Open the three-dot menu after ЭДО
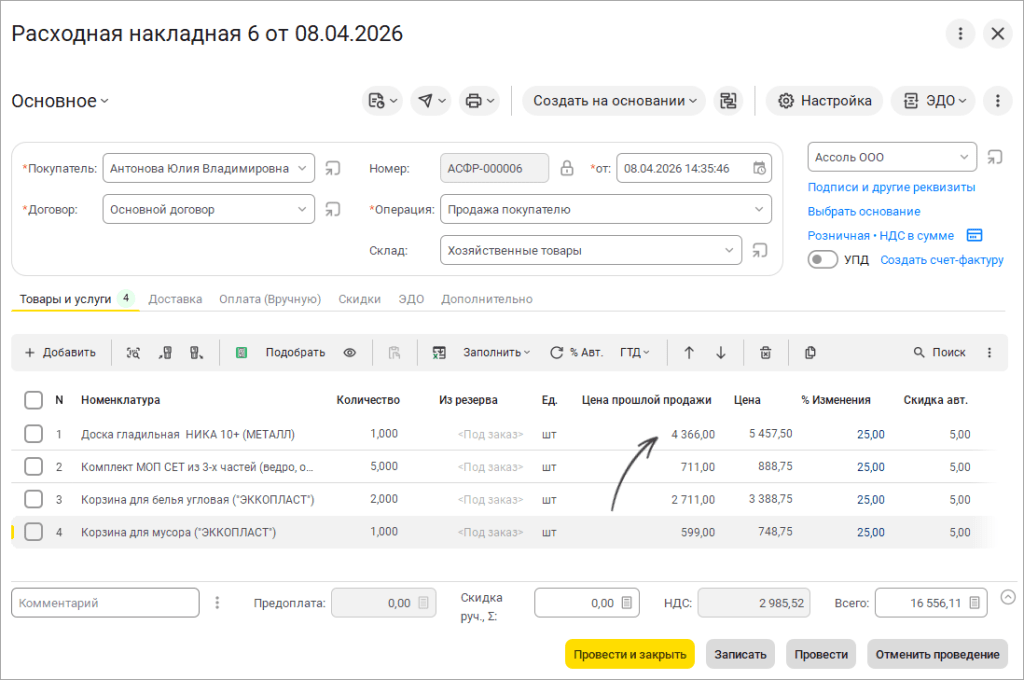This screenshot has width=1024, height=680. pos(997,101)
